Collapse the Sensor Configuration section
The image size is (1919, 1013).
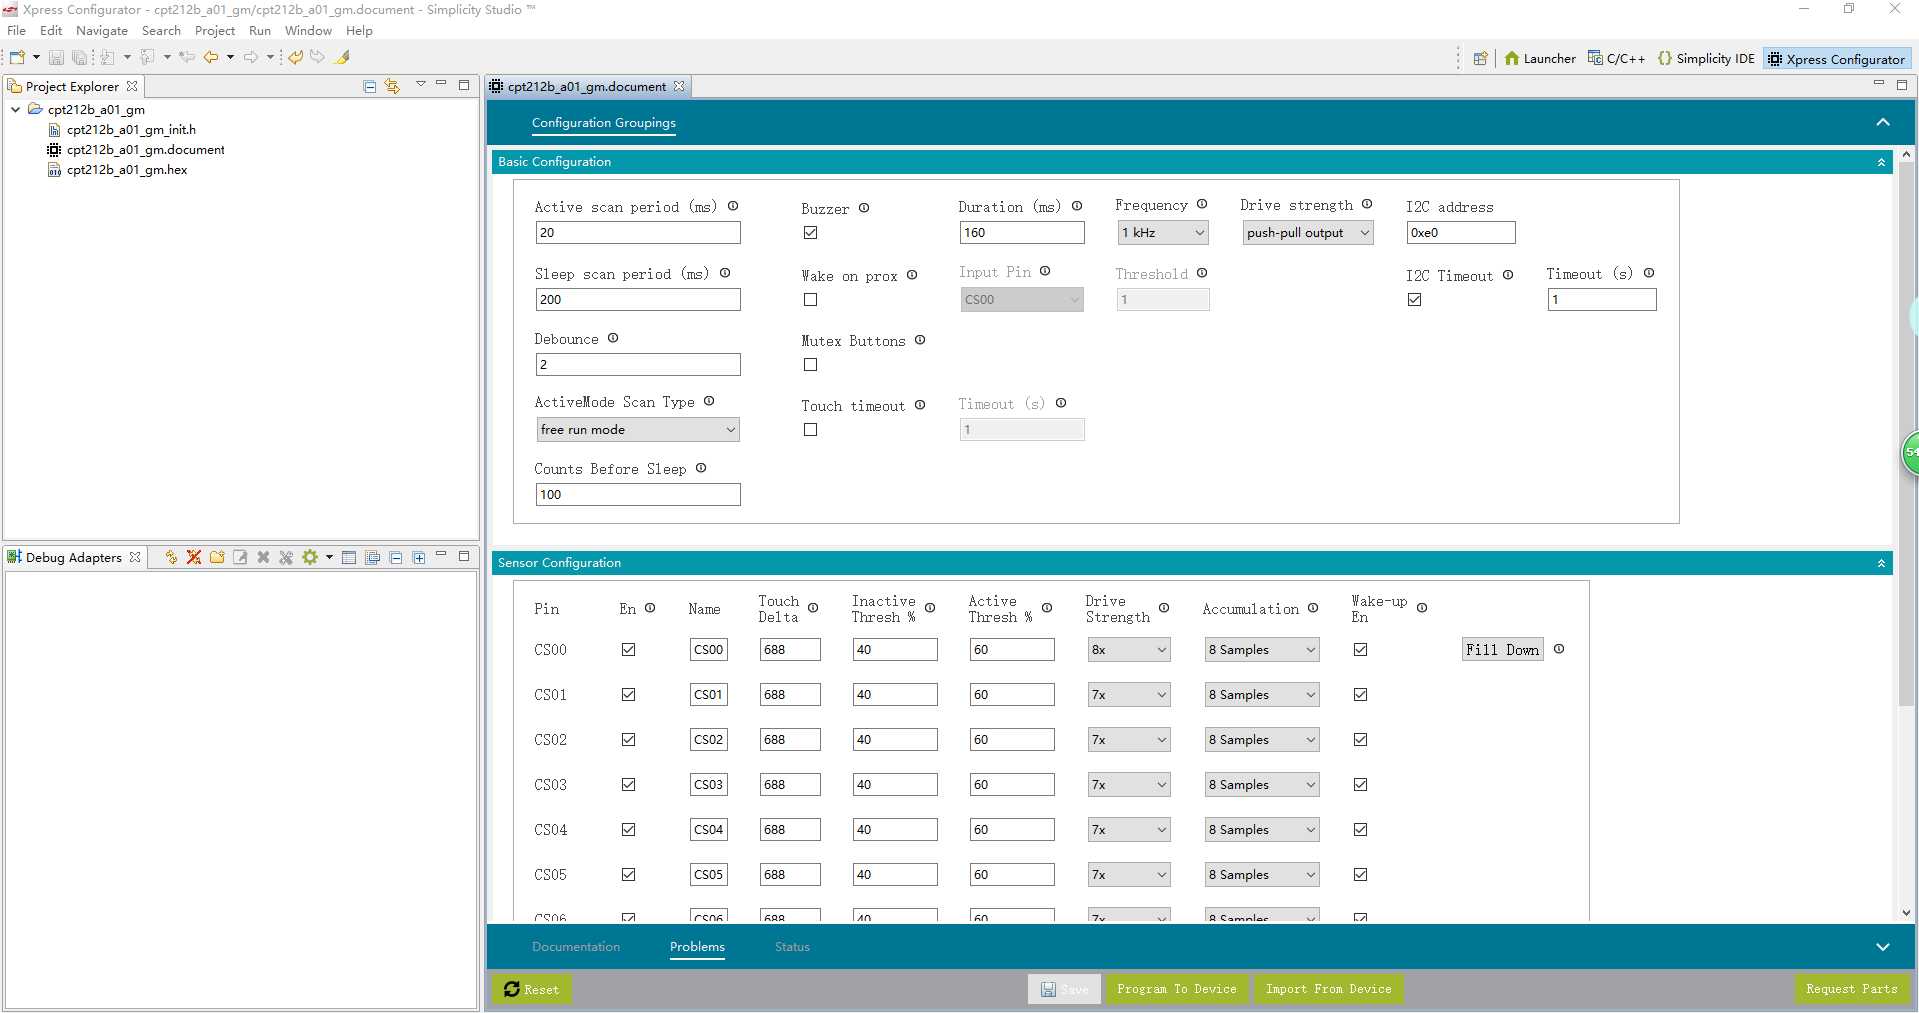(x=1881, y=564)
